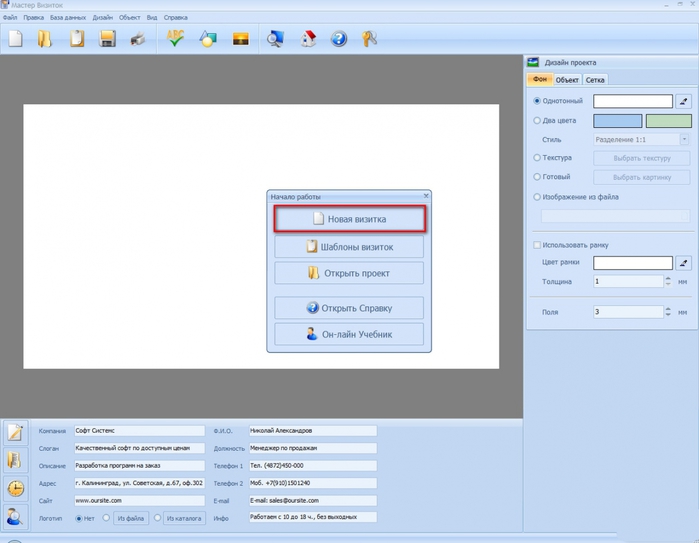The width and height of the screenshot is (699, 543).
Task: Adjust the Поля spinner arrows
Action: [668, 312]
